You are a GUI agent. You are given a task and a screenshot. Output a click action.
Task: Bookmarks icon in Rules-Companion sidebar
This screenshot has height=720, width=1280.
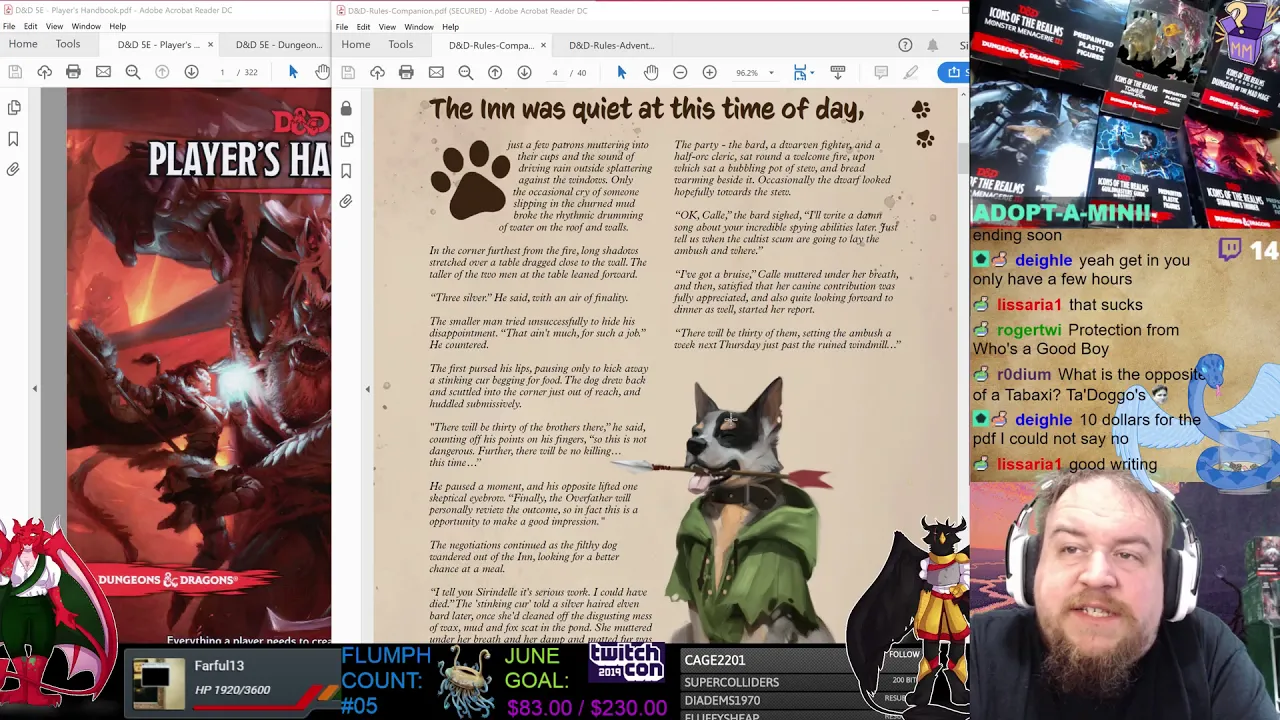[346, 171]
